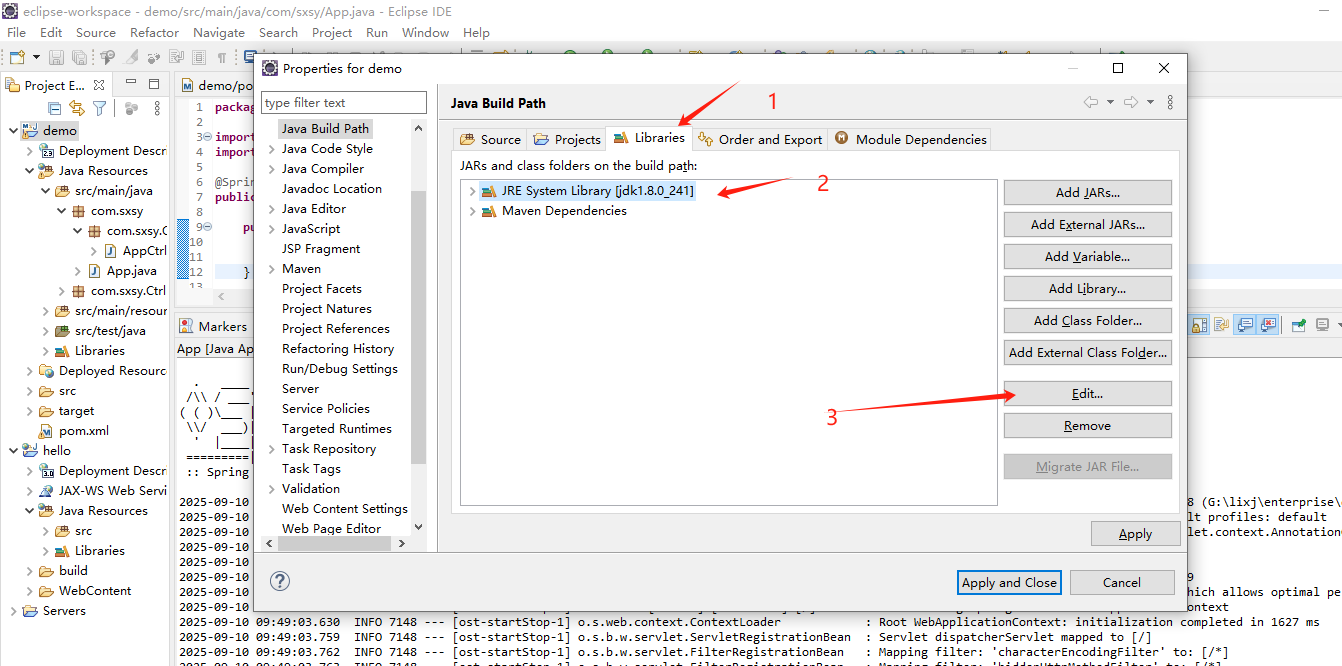Click the type filter text field
Image resolution: width=1342 pixels, height=666 pixels.
344,102
